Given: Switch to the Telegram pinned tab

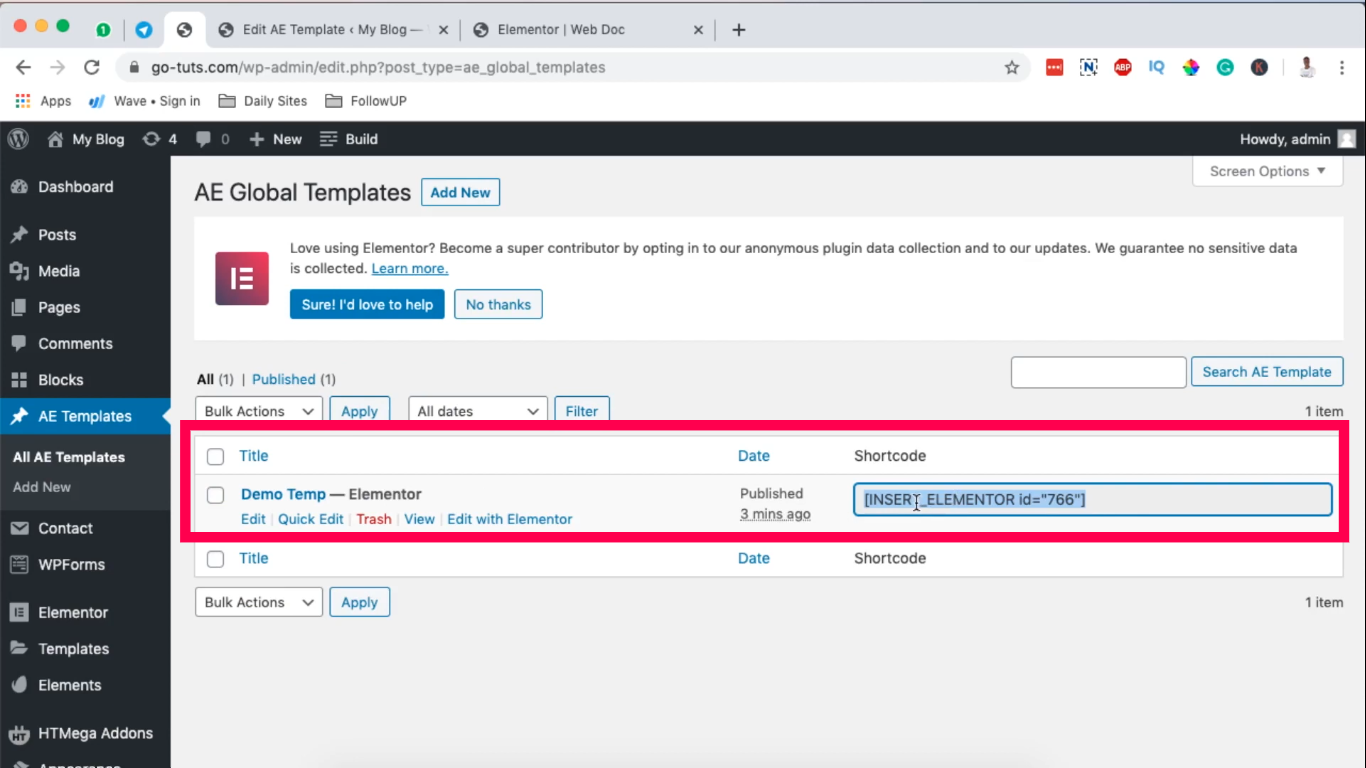Looking at the screenshot, I should [x=144, y=30].
